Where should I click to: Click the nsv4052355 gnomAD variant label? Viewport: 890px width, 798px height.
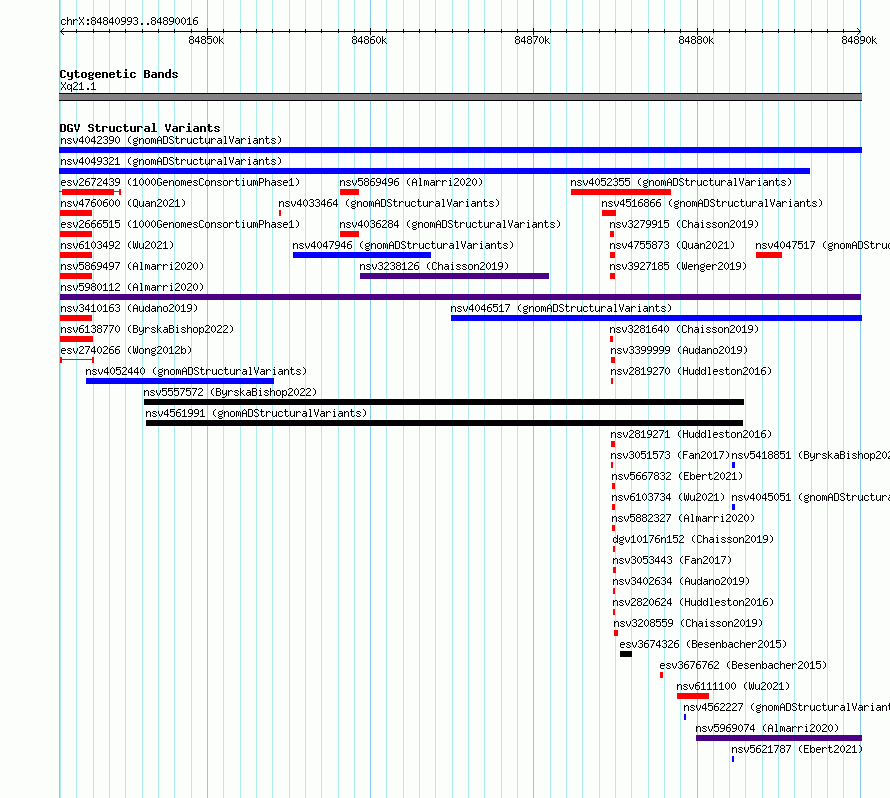point(681,182)
